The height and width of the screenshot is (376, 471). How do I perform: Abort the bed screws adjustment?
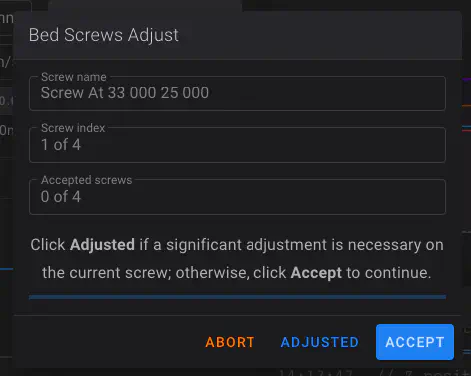[x=230, y=342]
